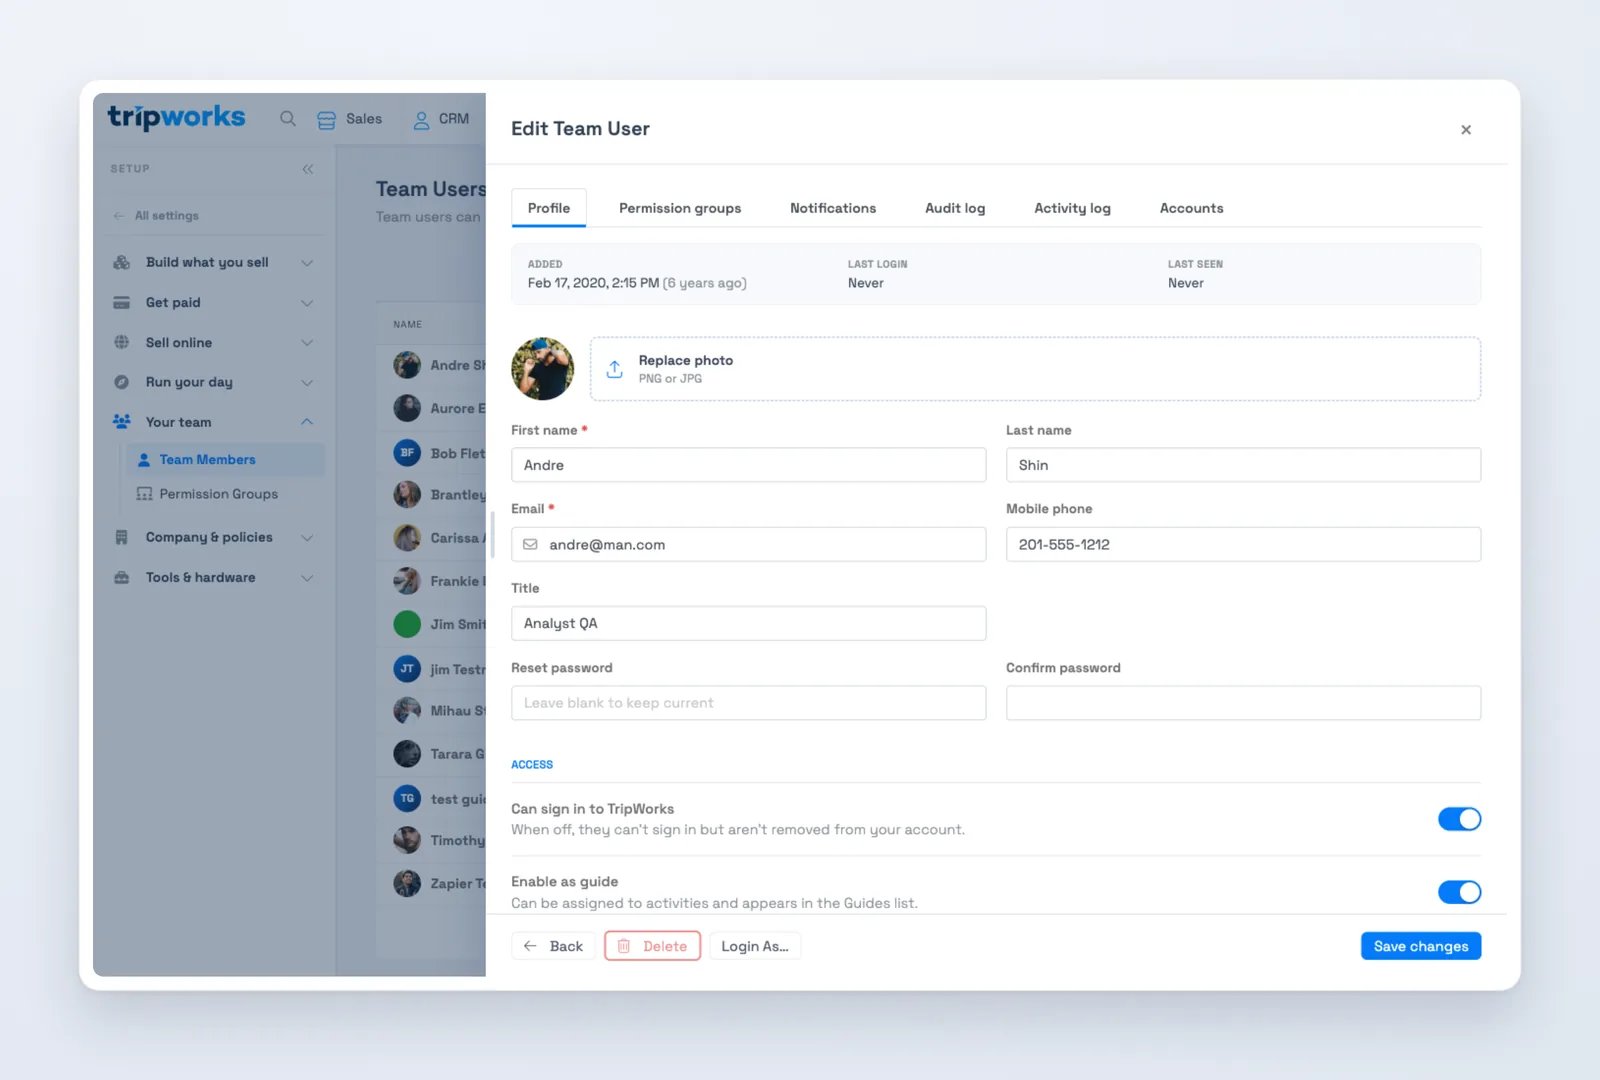Click Save changes button
The width and height of the screenshot is (1600, 1080).
(1421, 946)
